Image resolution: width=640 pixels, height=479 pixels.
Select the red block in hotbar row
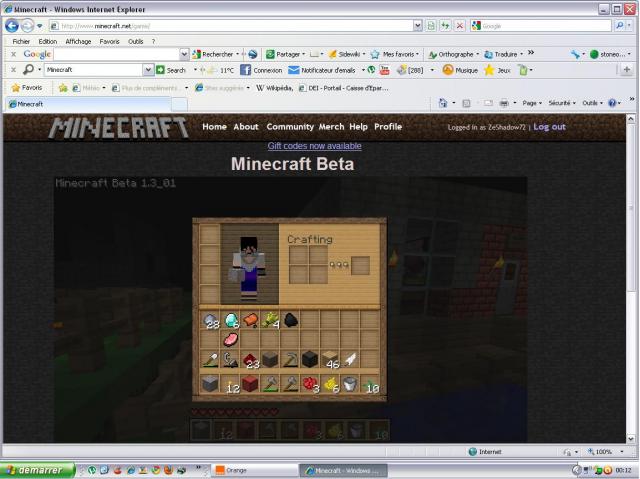tap(250, 384)
